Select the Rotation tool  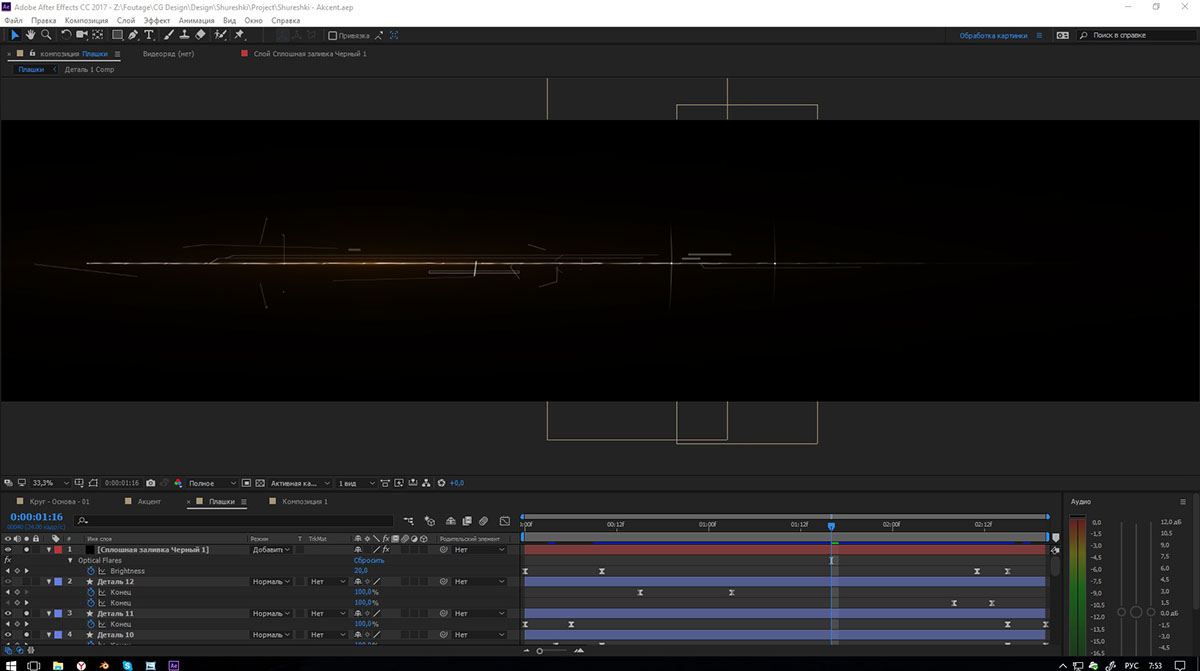click(67, 35)
